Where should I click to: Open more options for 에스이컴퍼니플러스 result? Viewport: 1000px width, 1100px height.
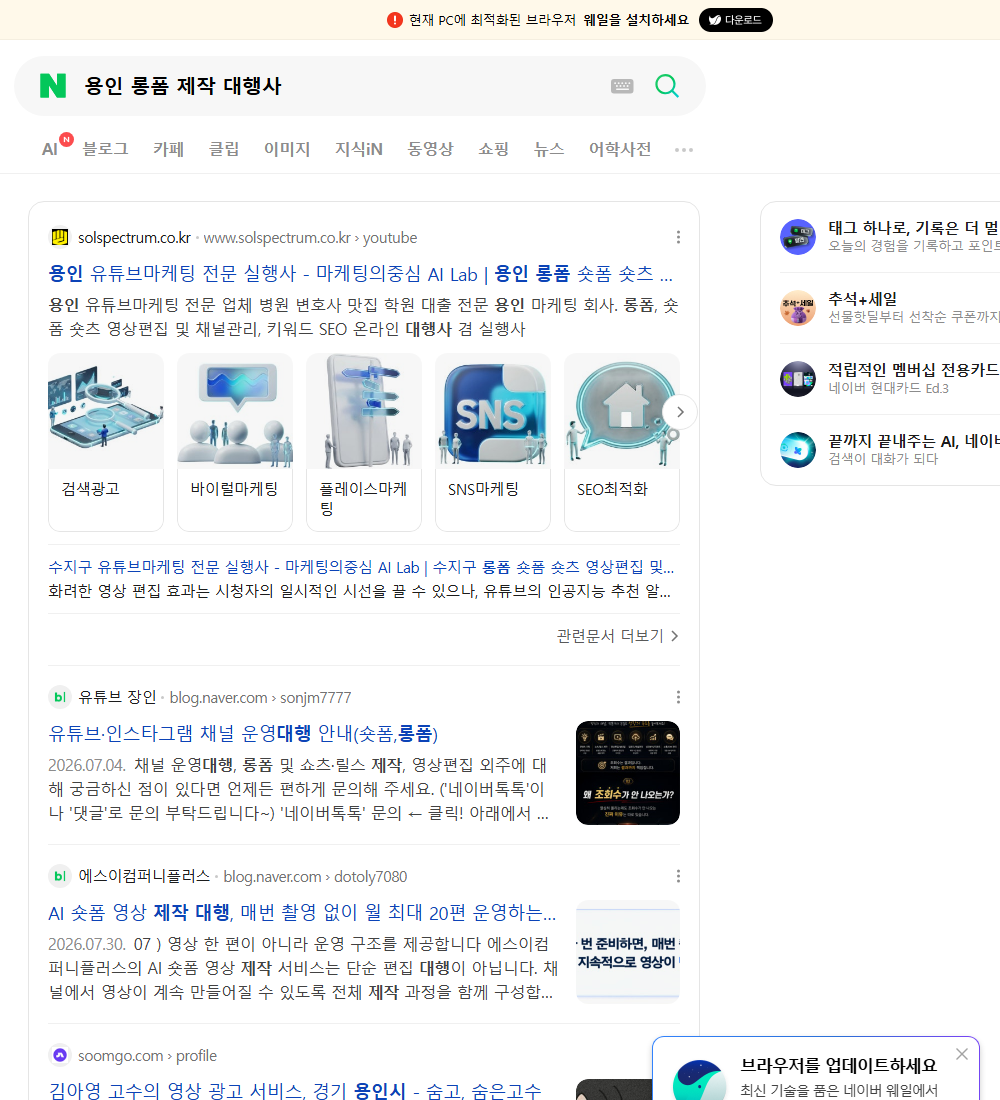pyautogui.click(x=678, y=876)
